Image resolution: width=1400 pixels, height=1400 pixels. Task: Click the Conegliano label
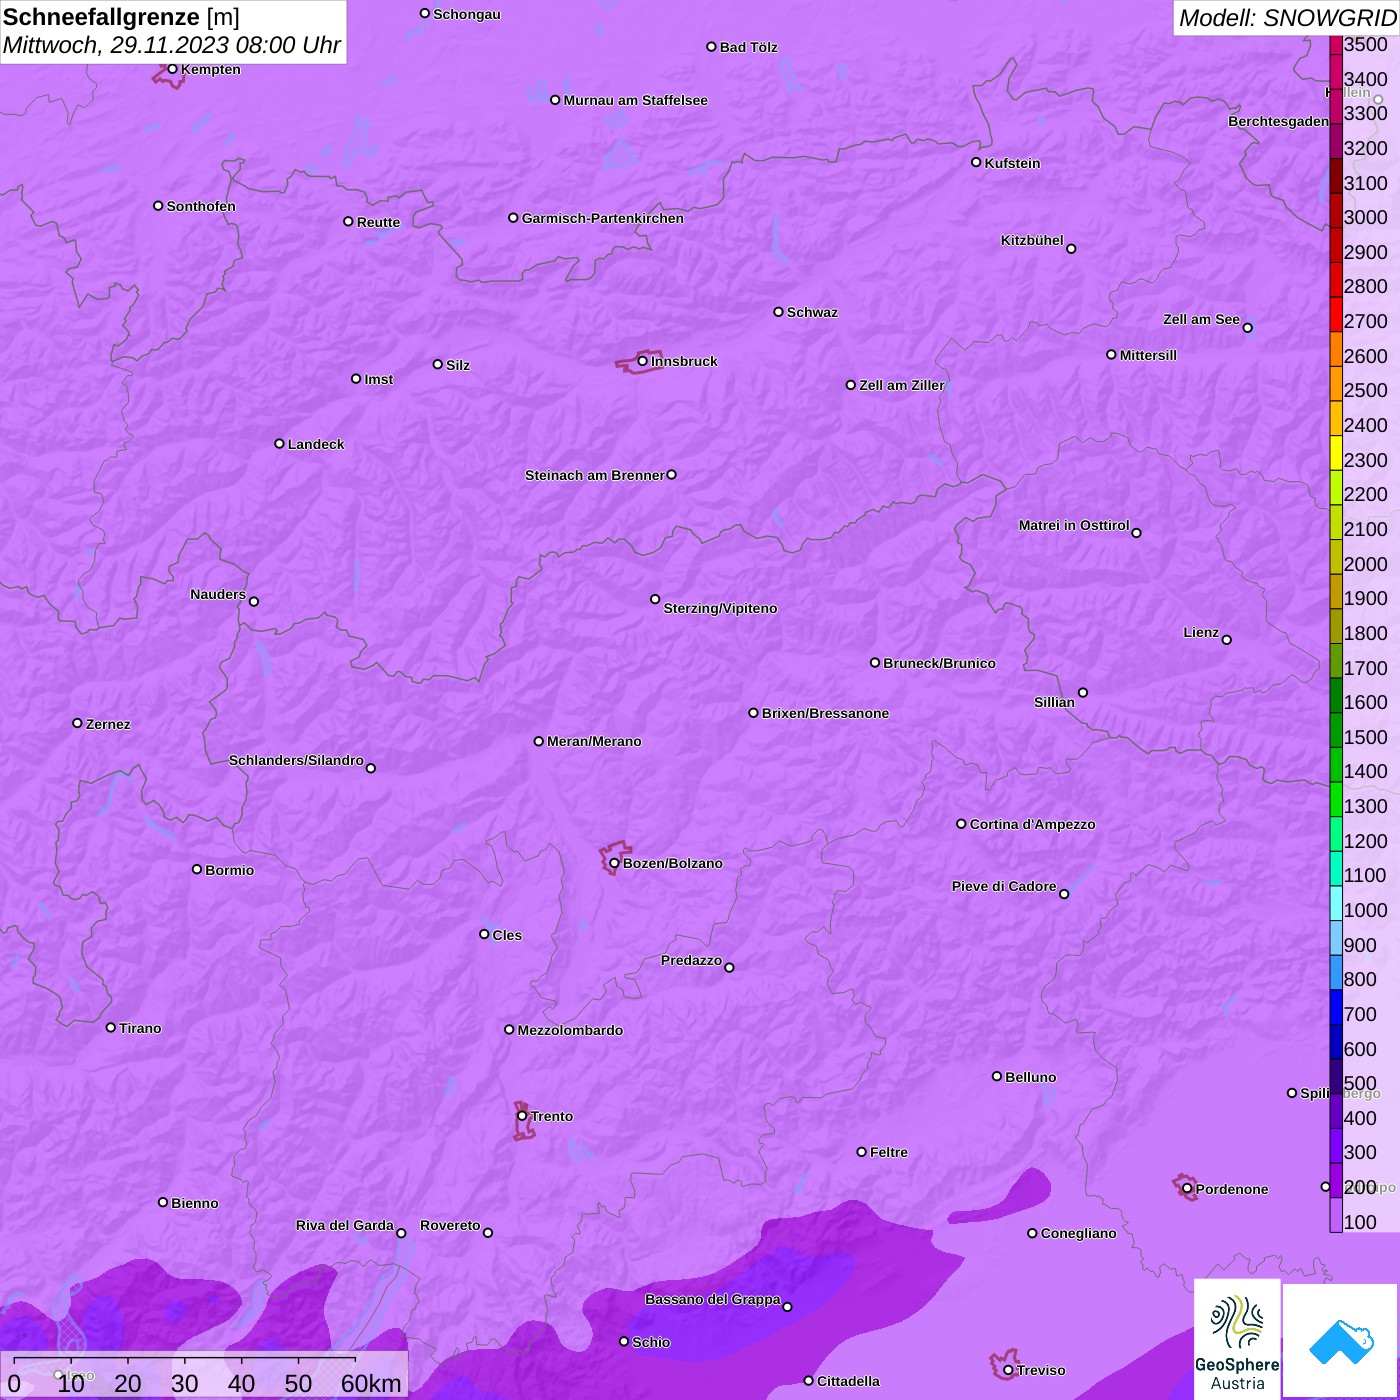[1078, 1233]
